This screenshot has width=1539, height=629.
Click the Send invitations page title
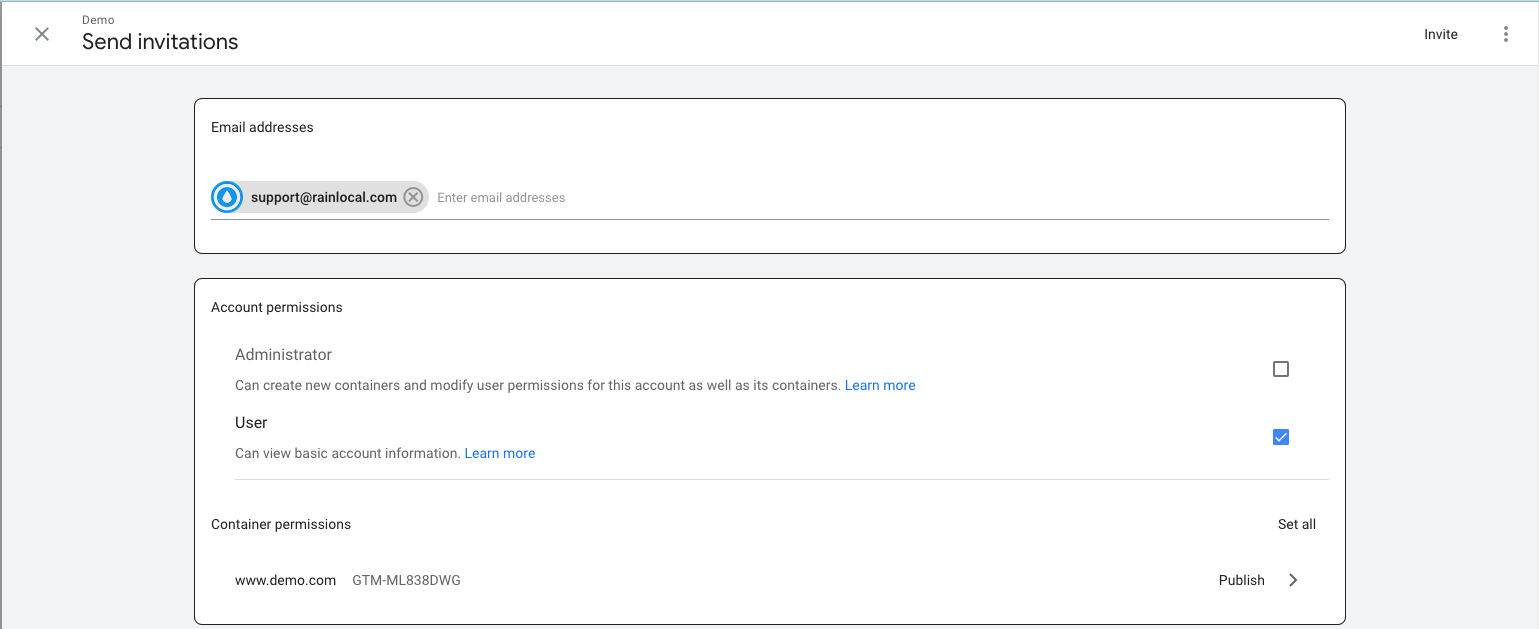[160, 42]
